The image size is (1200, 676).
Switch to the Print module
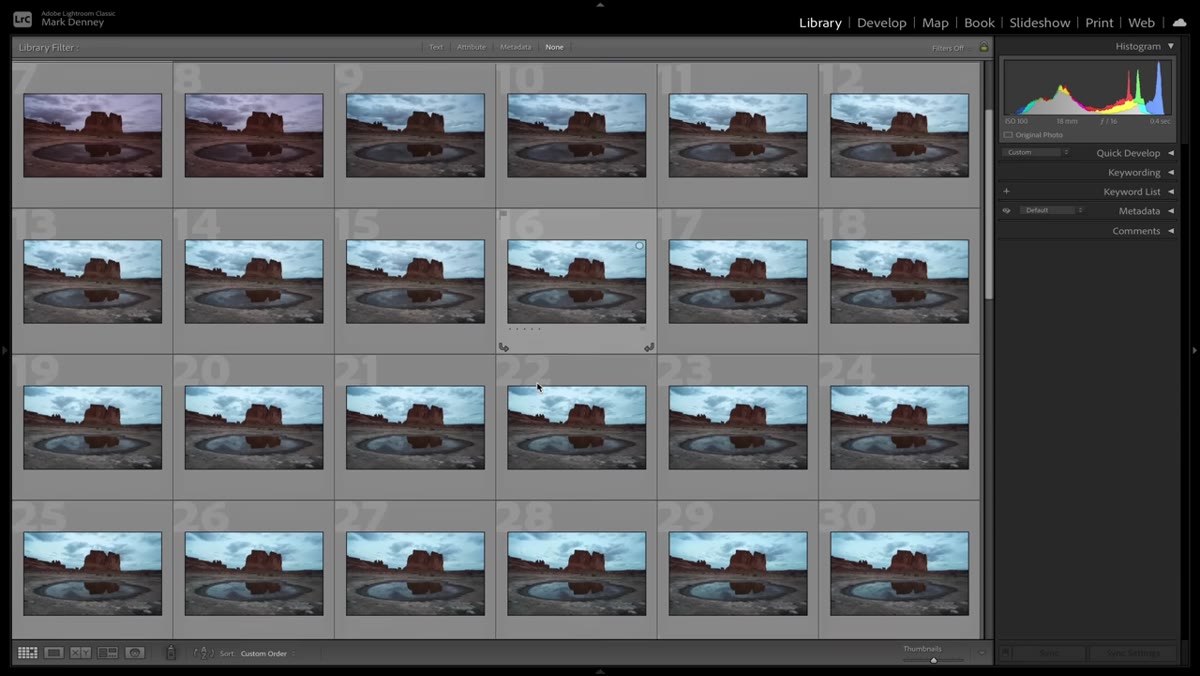[1099, 22]
